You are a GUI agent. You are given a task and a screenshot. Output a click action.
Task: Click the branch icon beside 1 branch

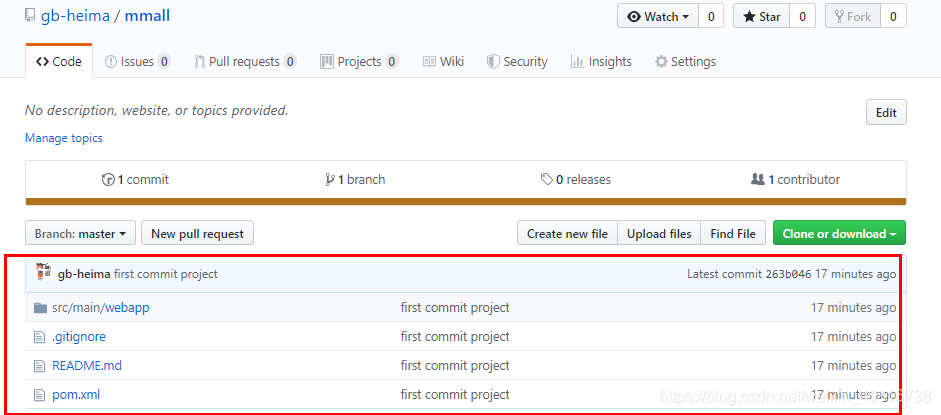[x=329, y=179]
